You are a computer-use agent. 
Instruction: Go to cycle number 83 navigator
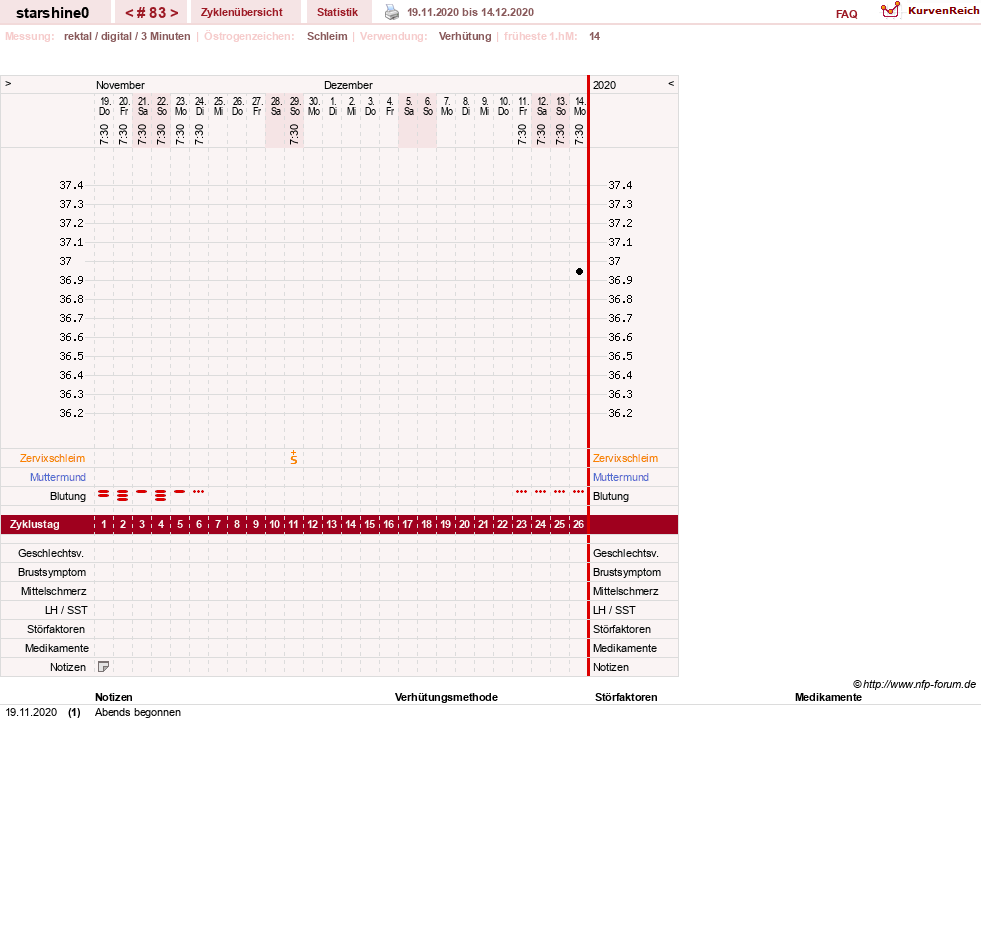pos(151,13)
